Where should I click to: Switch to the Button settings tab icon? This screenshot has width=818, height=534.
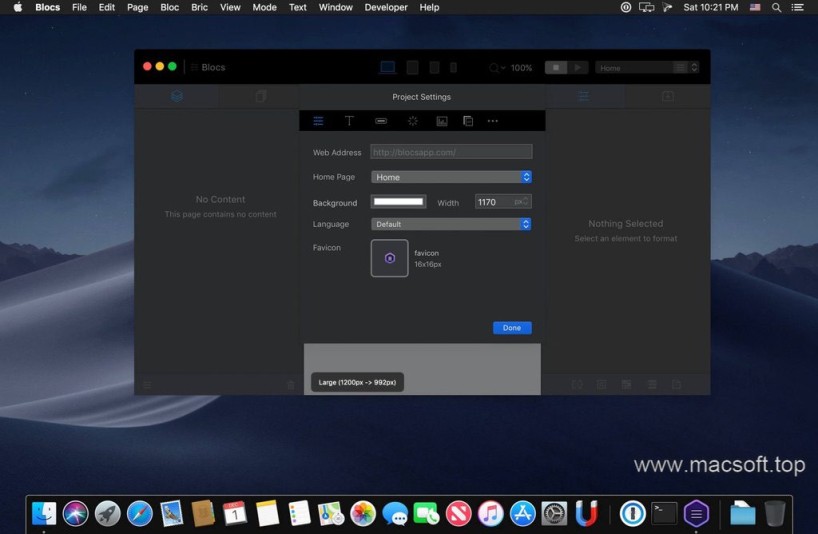(381, 121)
